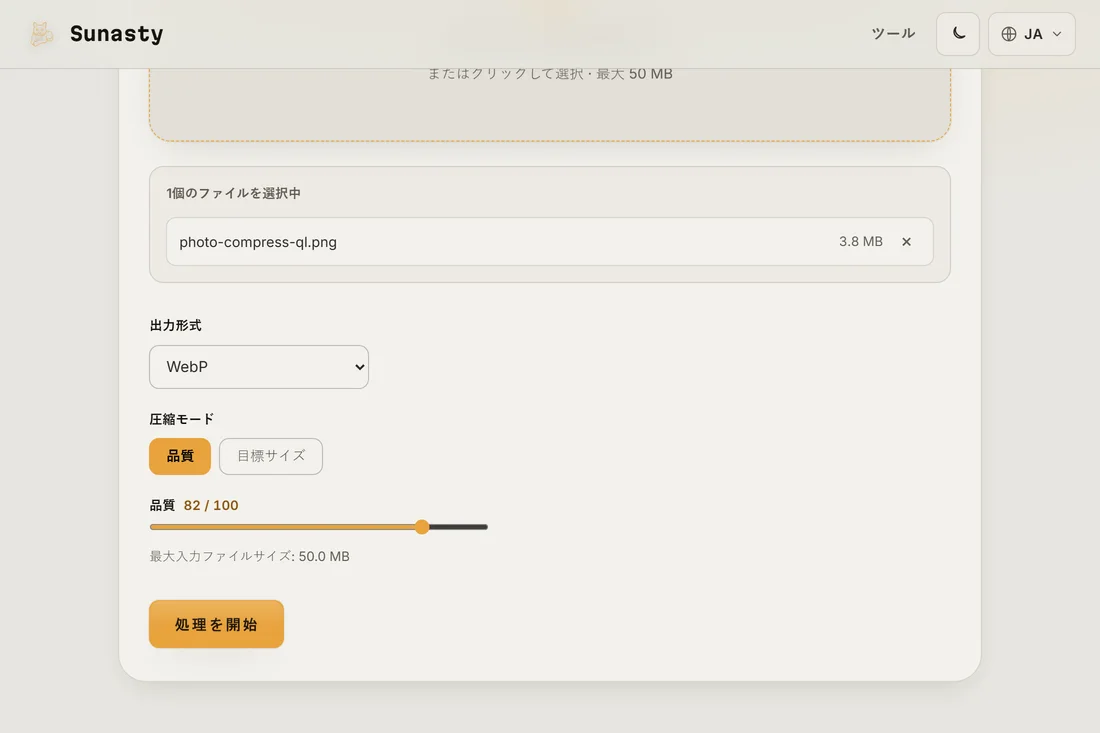Click the photo-compress-ql.png file name
The width and height of the screenshot is (1100, 733).
(257, 242)
